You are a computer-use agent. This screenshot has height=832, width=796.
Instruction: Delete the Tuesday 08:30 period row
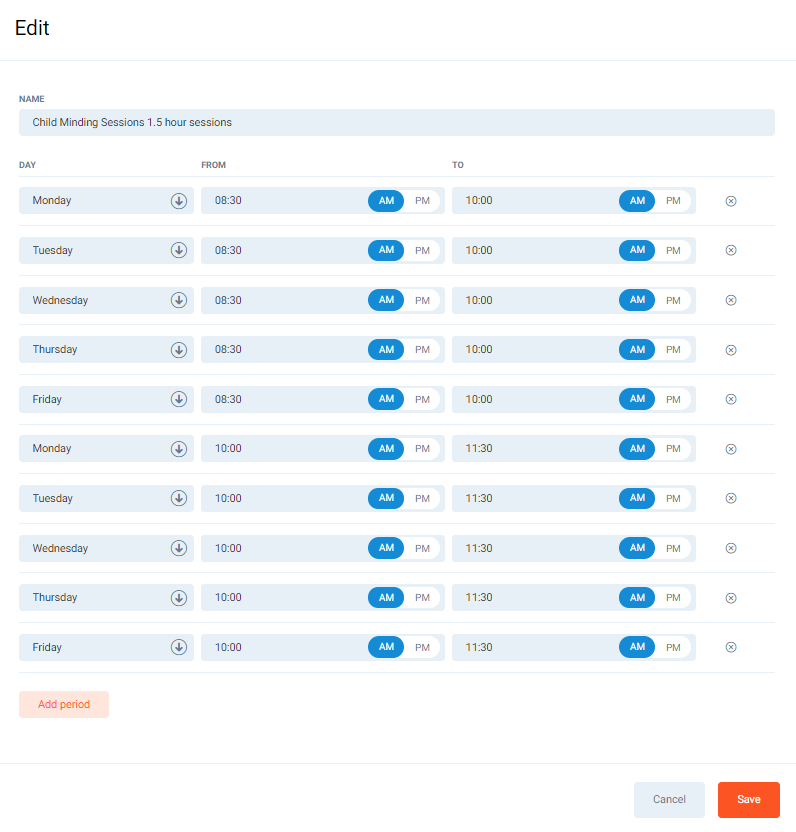730,250
